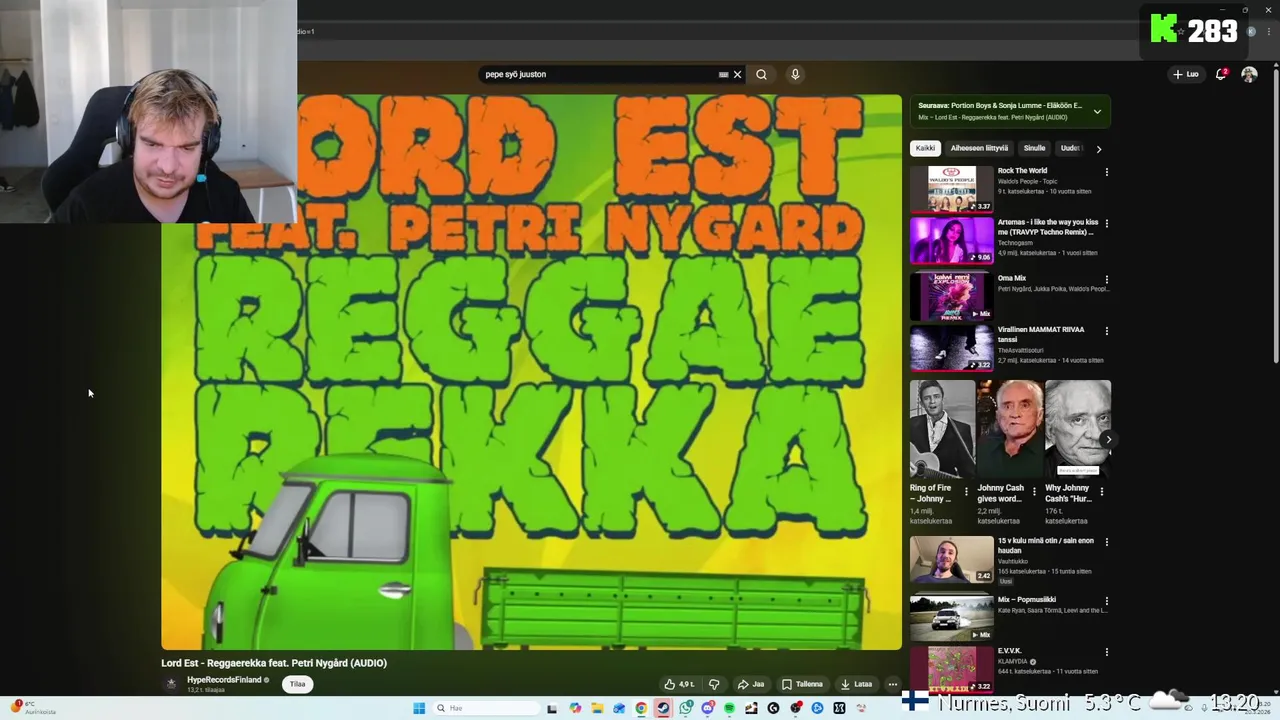Open the Rock The World video thumbnail
Image resolution: width=1280 pixels, height=720 pixels.
[x=952, y=189]
